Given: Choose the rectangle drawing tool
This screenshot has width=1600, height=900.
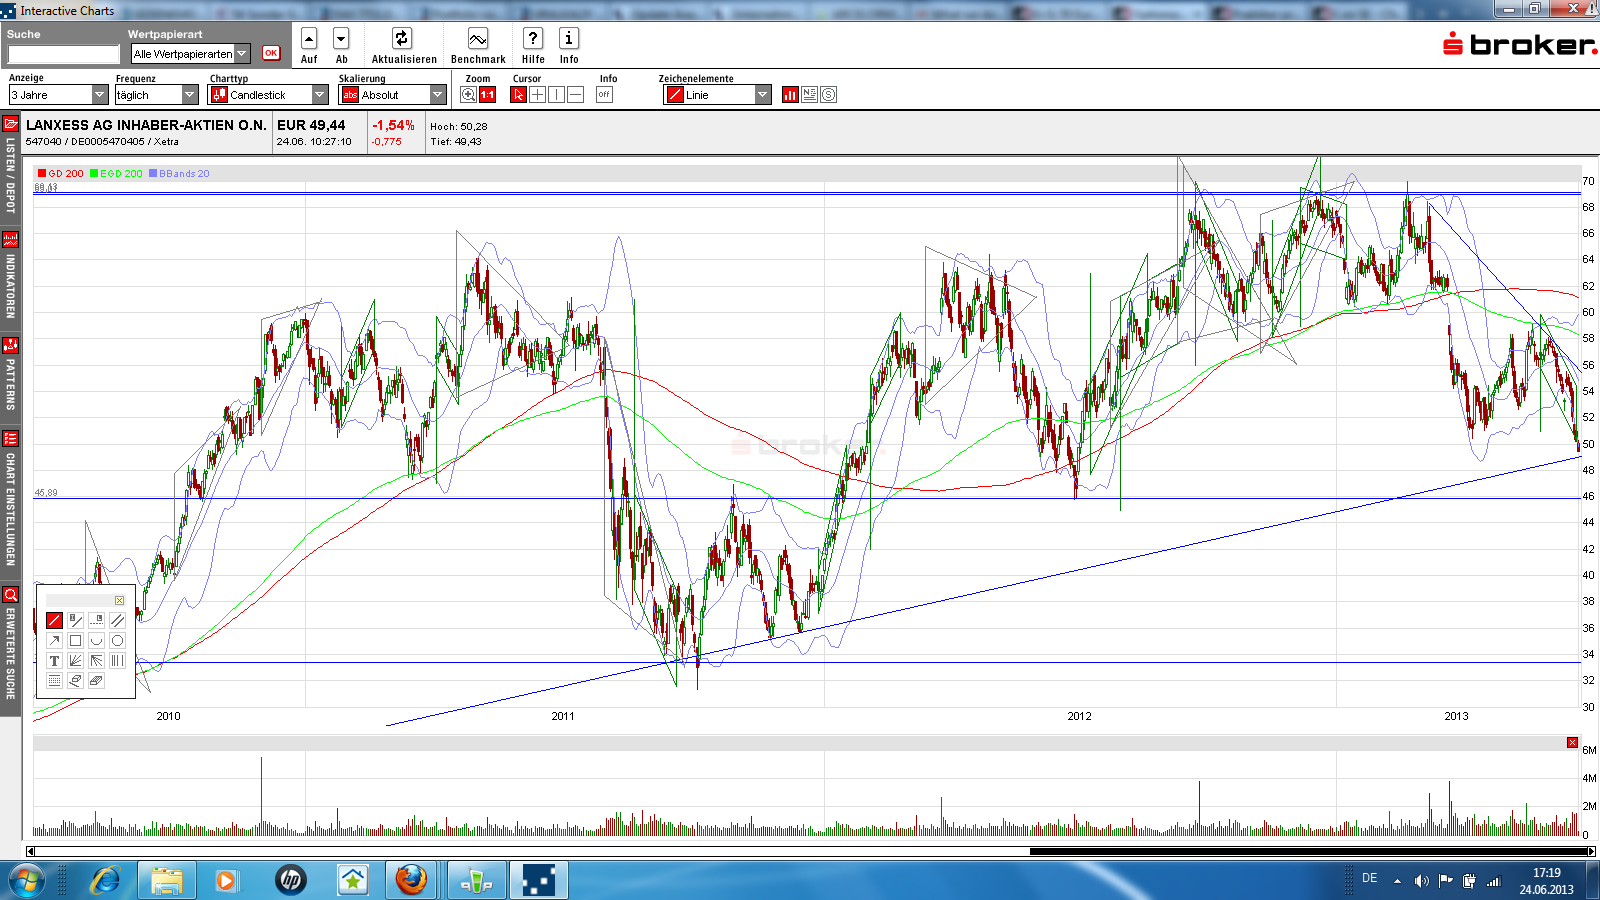Looking at the screenshot, I should [75, 640].
